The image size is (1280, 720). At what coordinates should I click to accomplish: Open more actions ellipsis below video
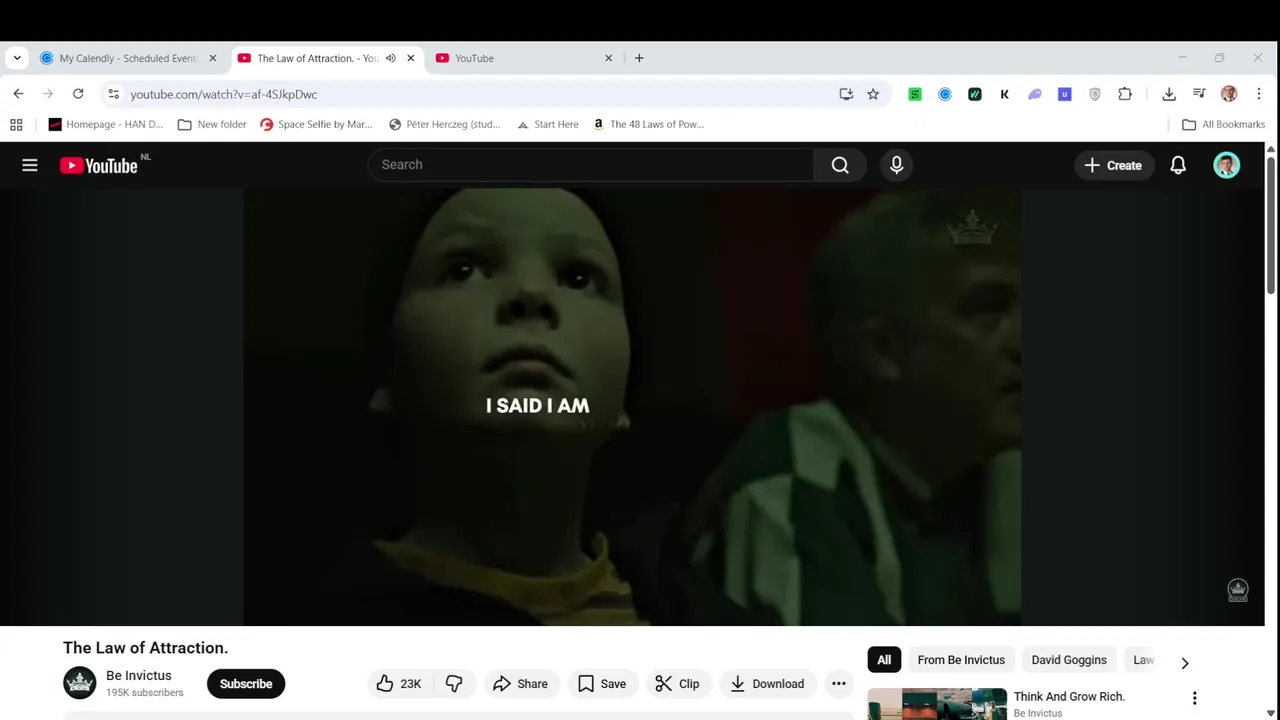[839, 684]
